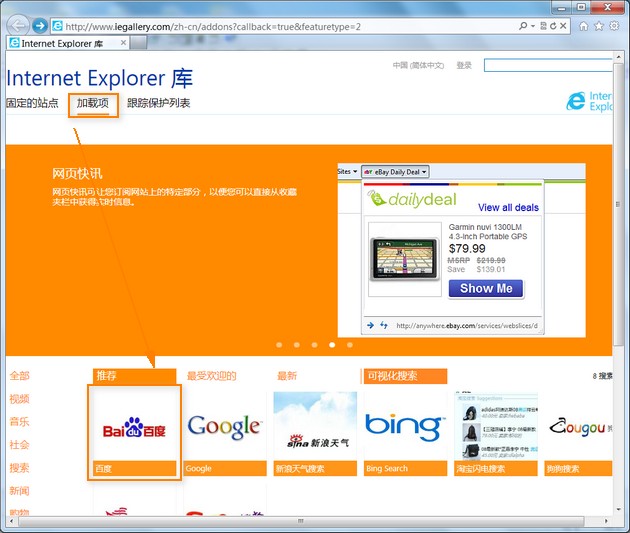Open the 淘宝闪电搜索 add-on tile

[x=496, y=432]
